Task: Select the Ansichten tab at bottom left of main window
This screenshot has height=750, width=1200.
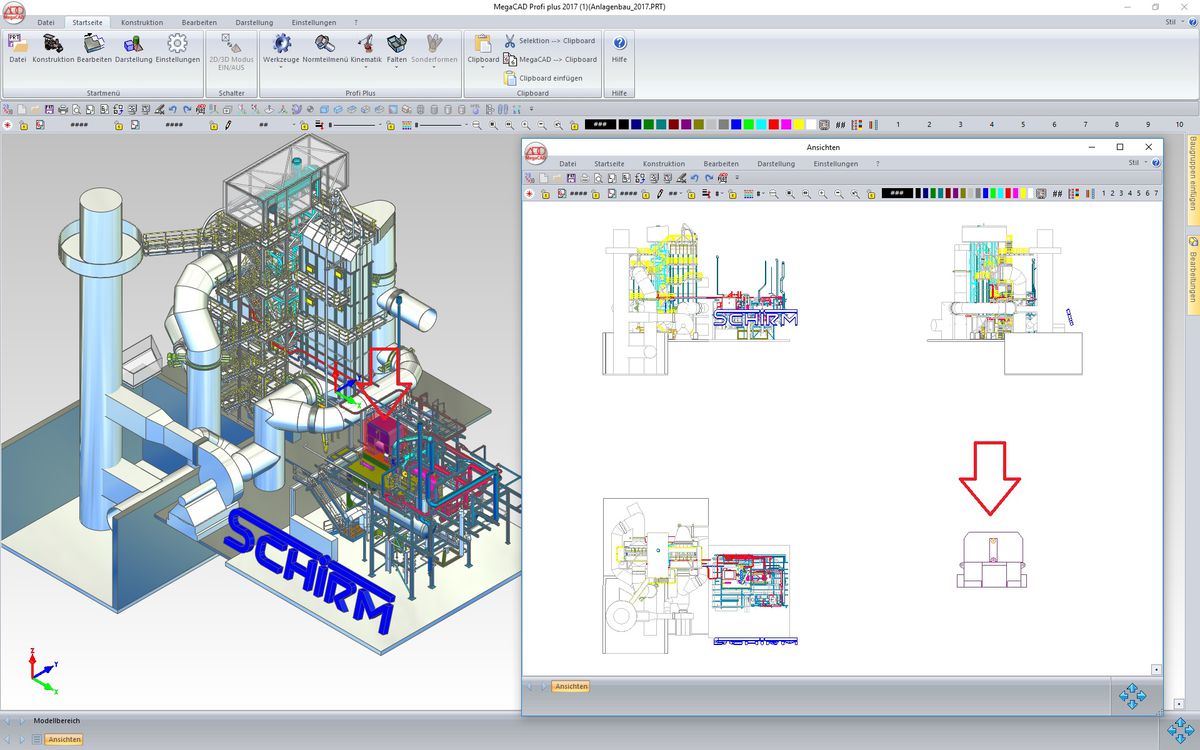Action: pyautogui.click(x=62, y=740)
